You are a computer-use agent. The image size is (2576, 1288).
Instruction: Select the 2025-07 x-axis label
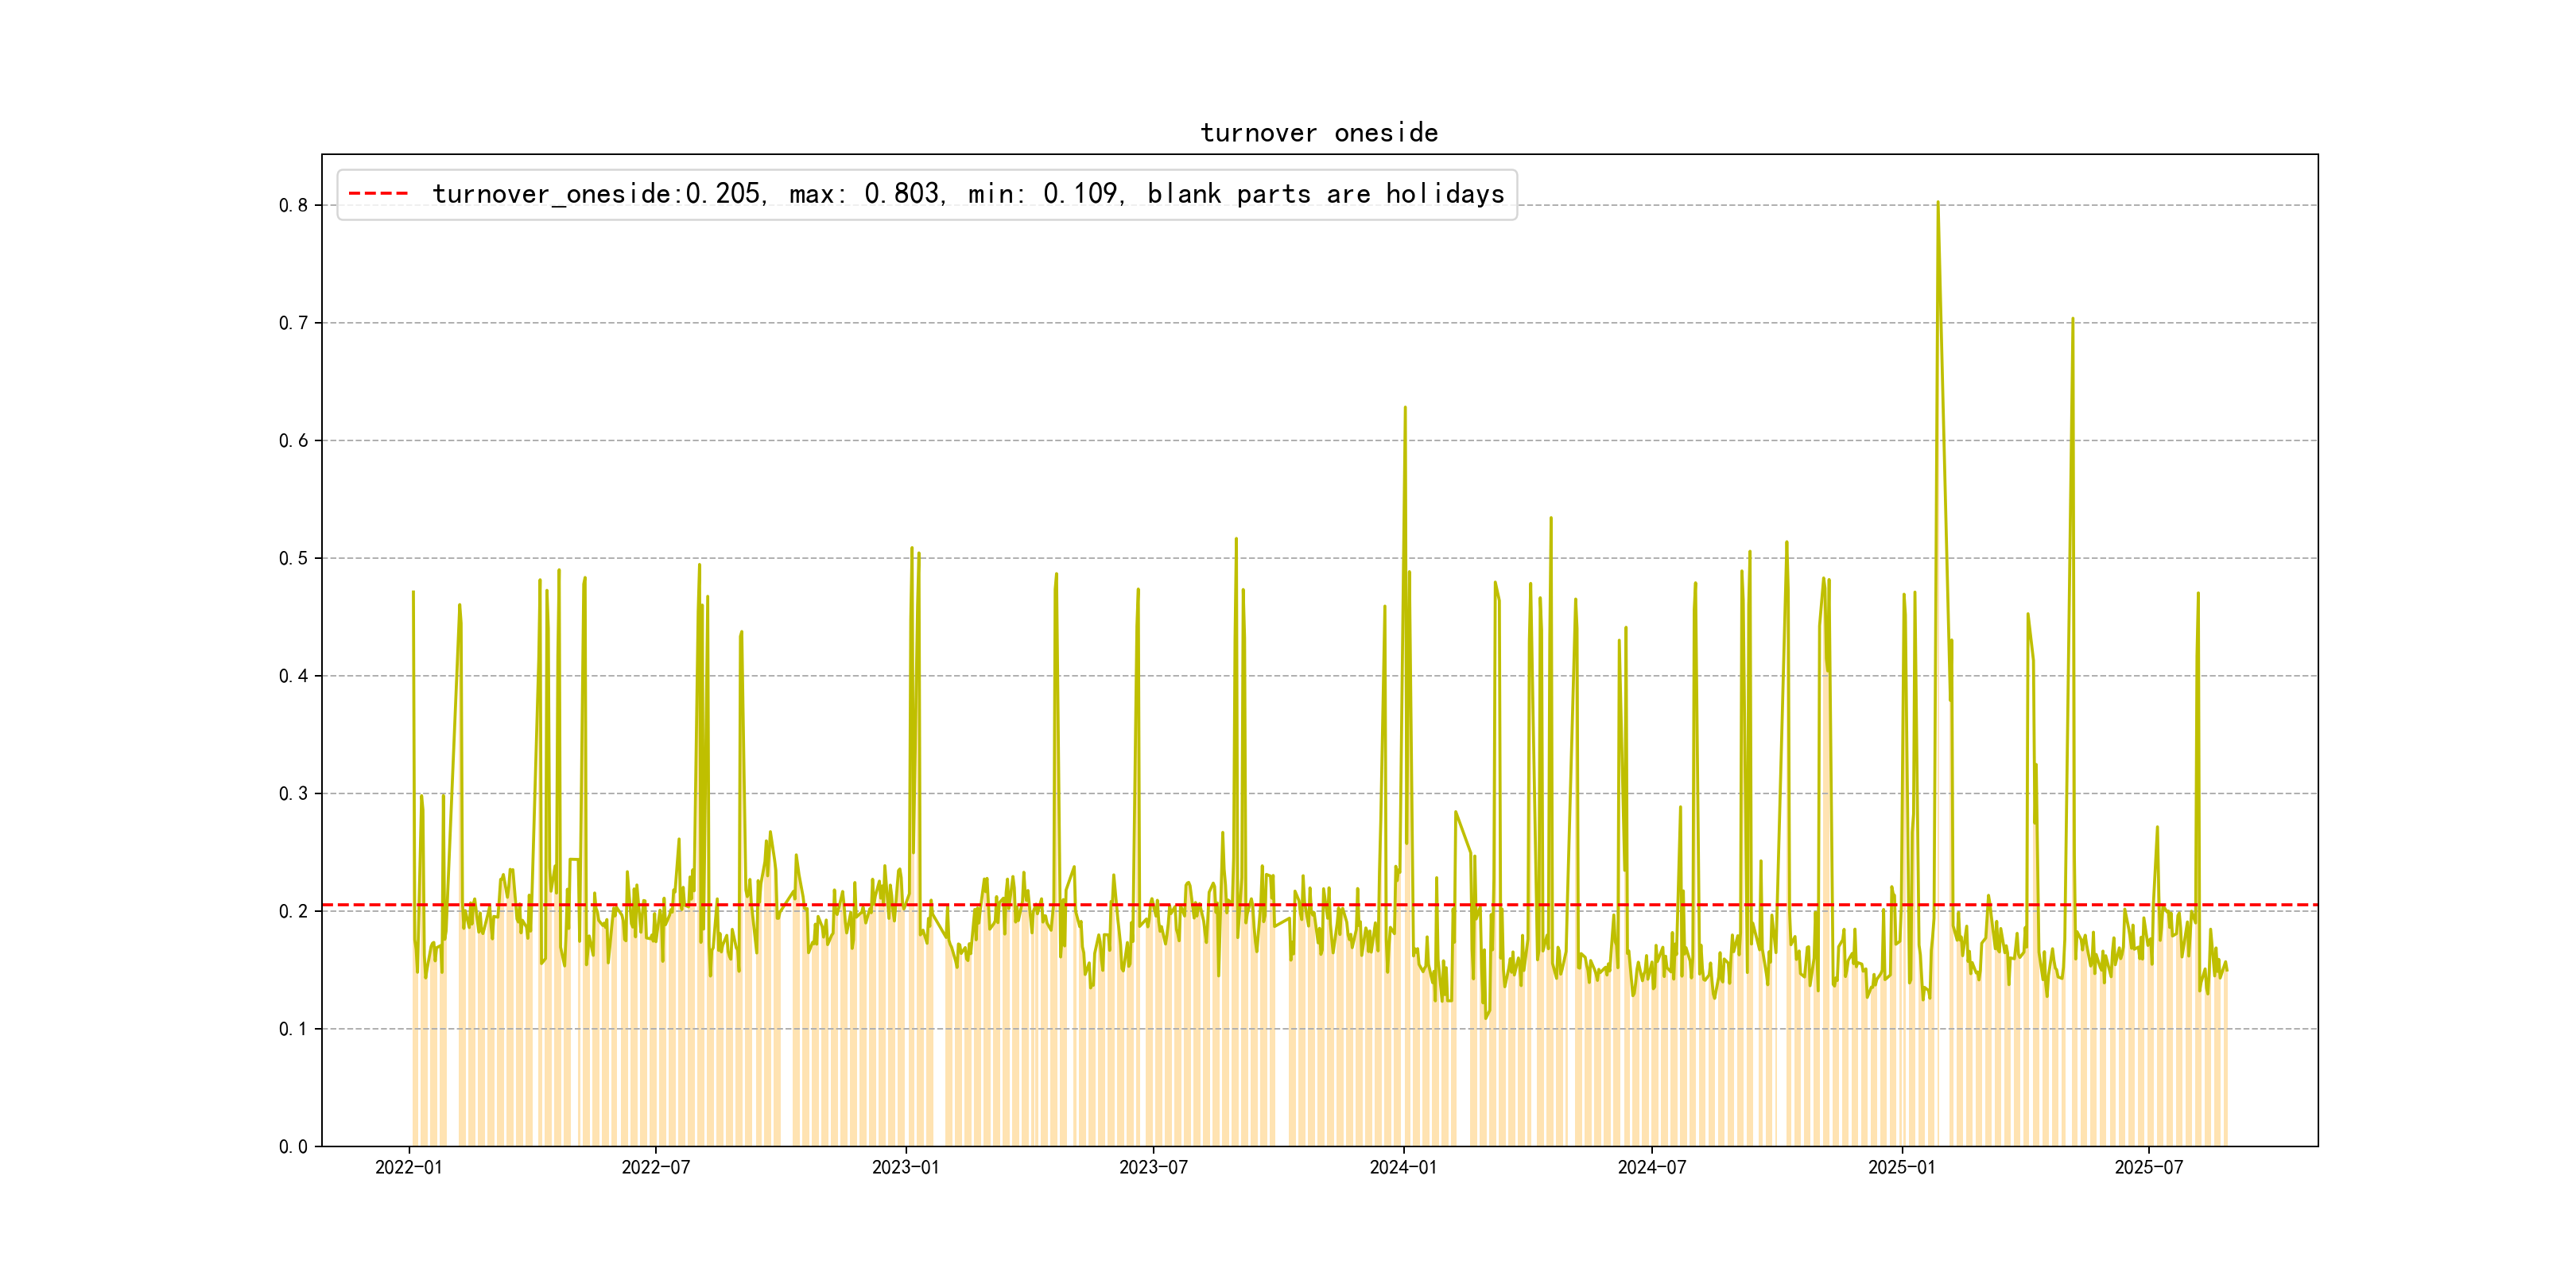pos(2148,1168)
